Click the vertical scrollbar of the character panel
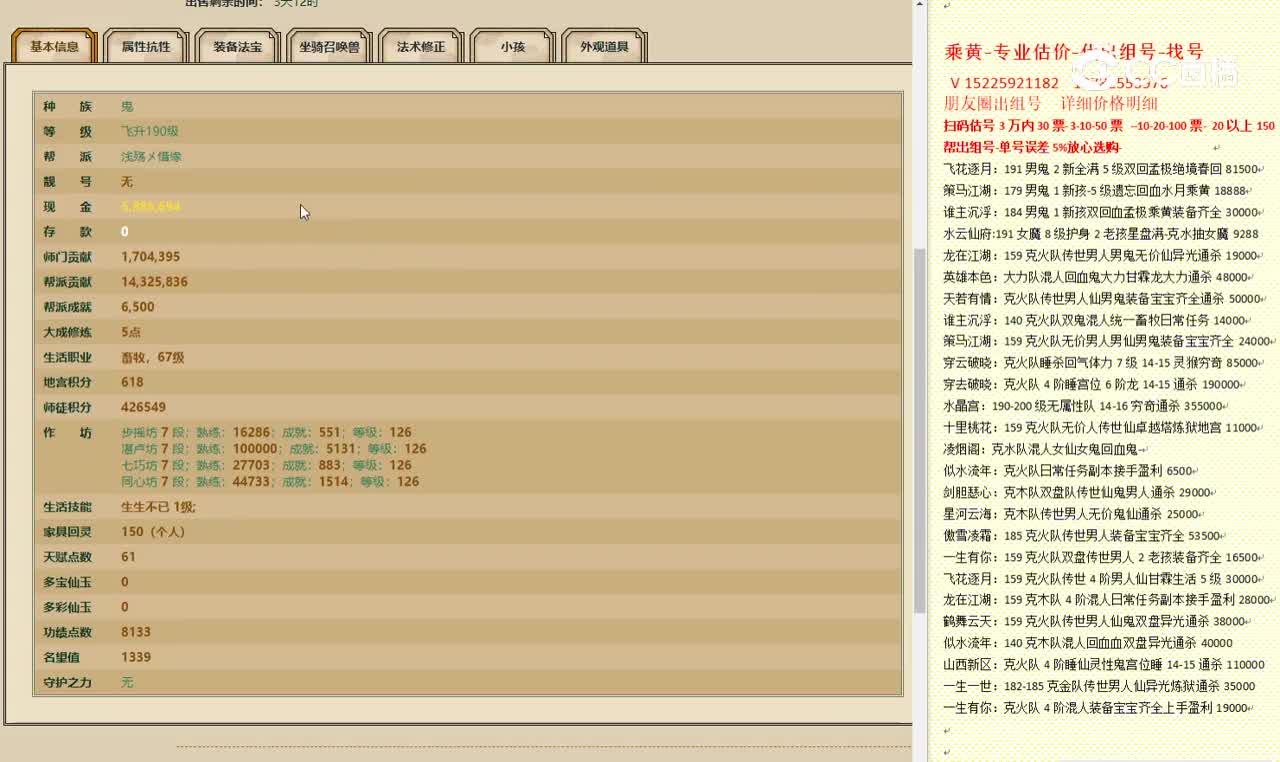Image resolution: width=1280 pixels, height=762 pixels. point(920,430)
